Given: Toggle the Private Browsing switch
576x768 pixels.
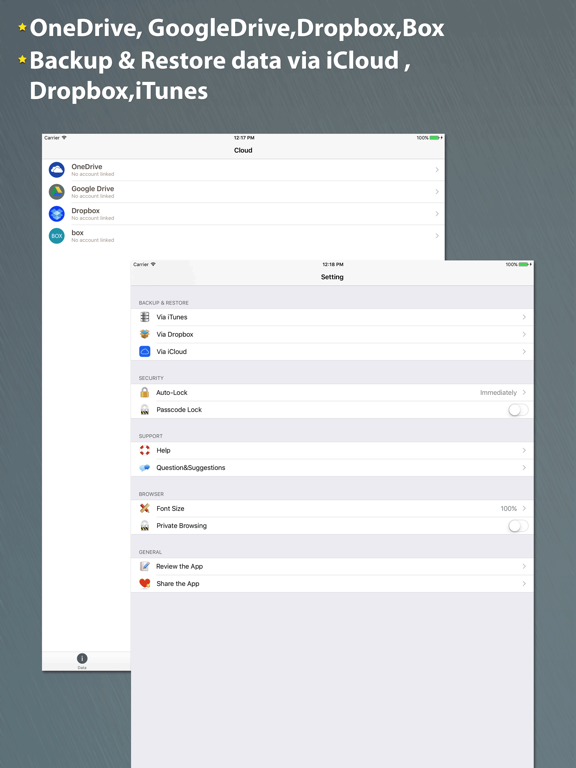Looking at the screenshot, I should point(518,526).
